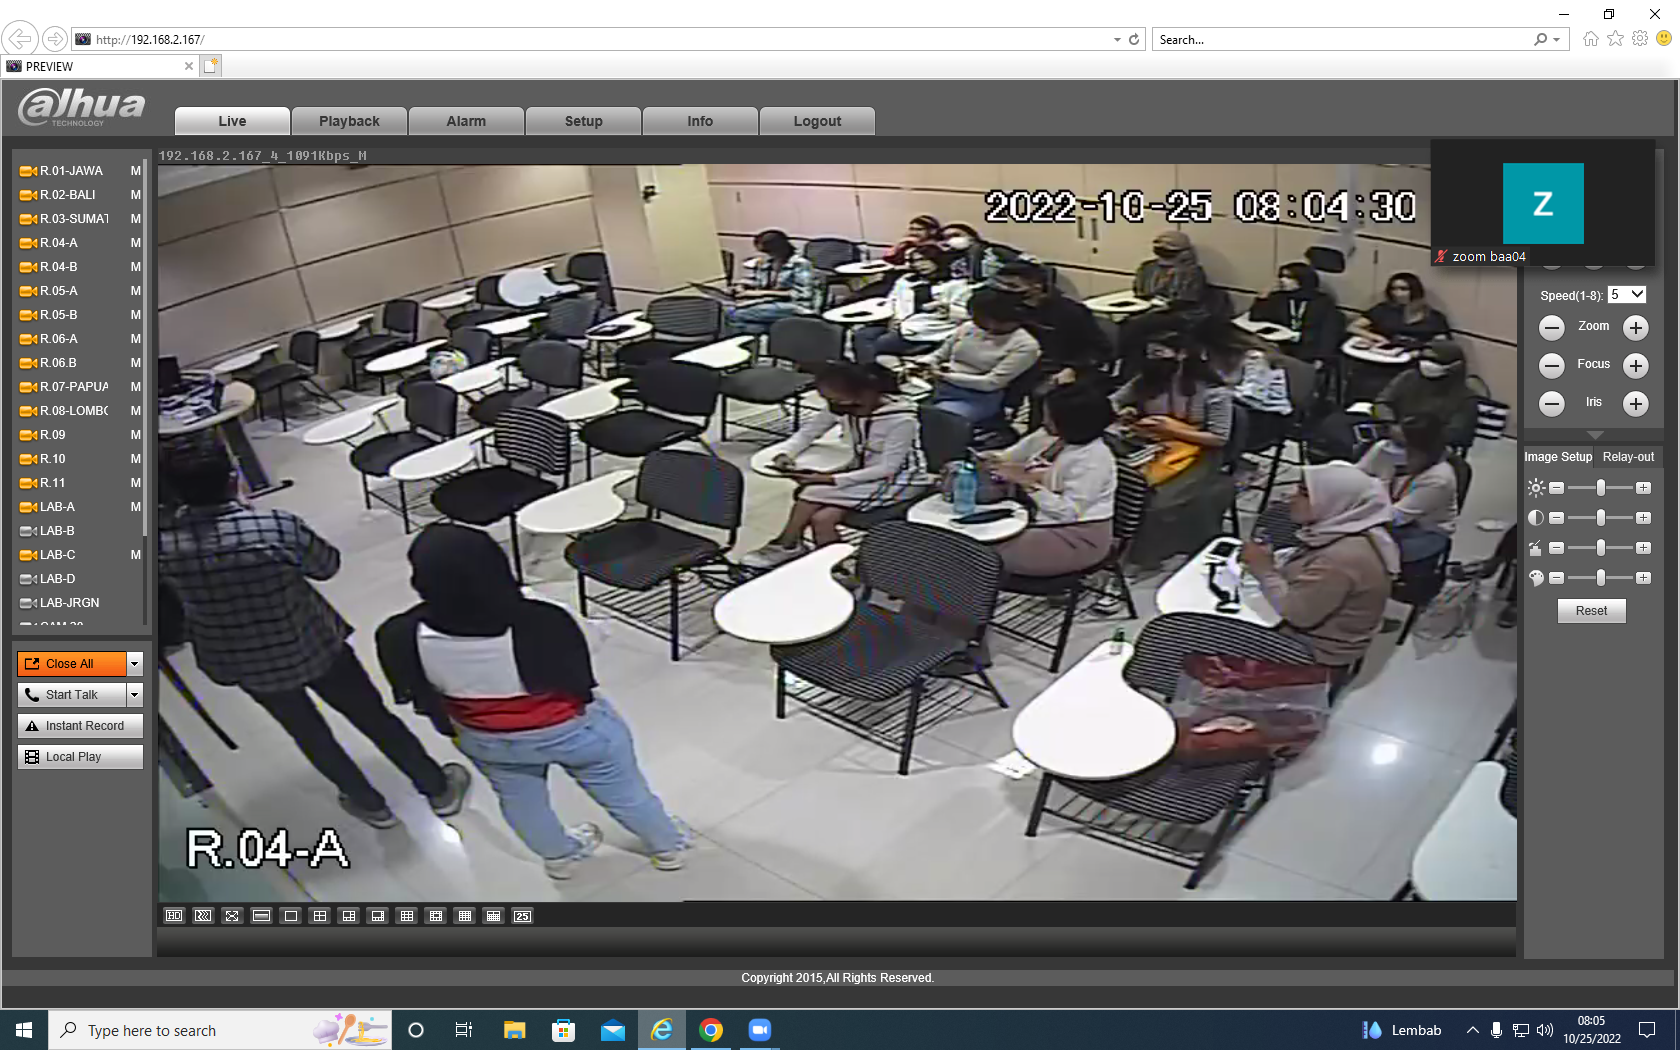This screenshot has width=1680, height=1050.
Task: Click the browser Search box
Action: point(1343,40)
